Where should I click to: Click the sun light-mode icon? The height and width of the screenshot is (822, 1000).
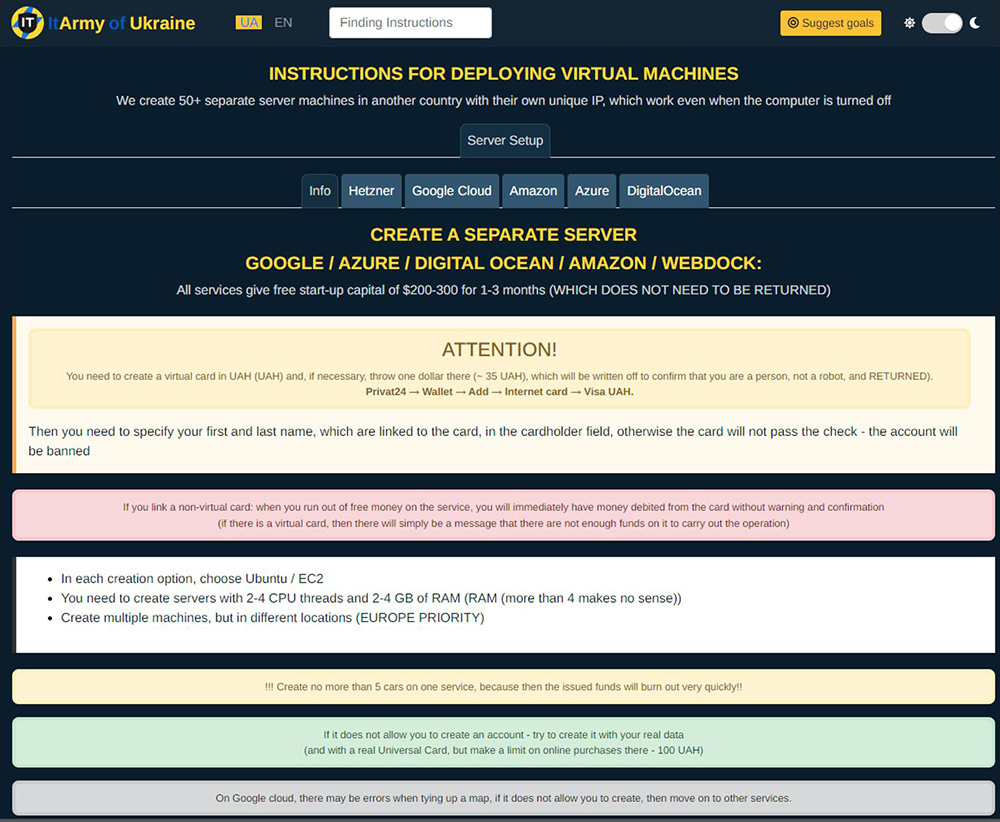(x=909, y=23)
